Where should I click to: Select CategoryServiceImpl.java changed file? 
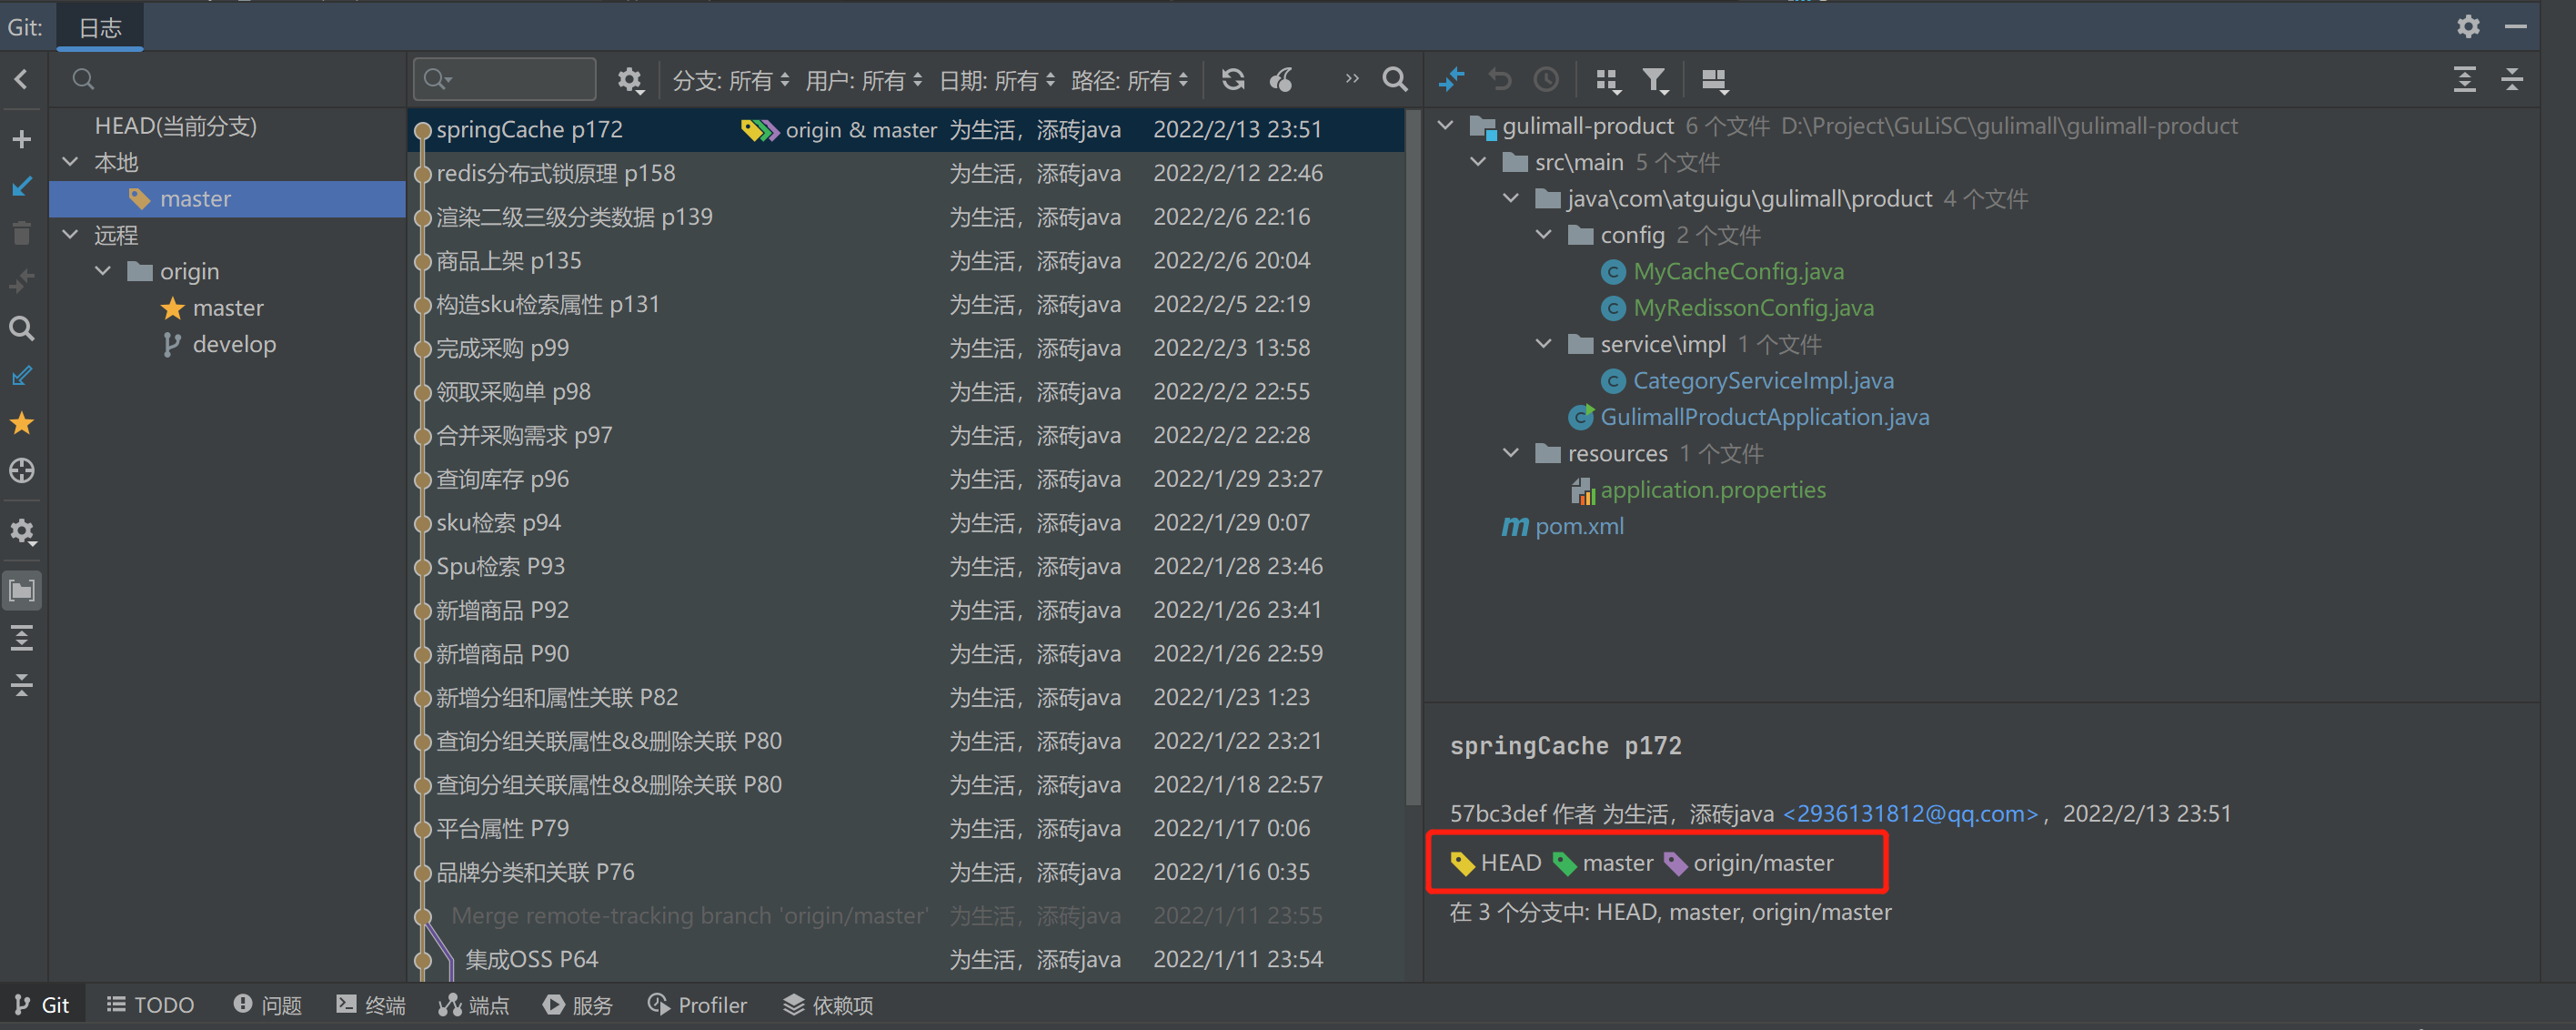click(1763, 381)
